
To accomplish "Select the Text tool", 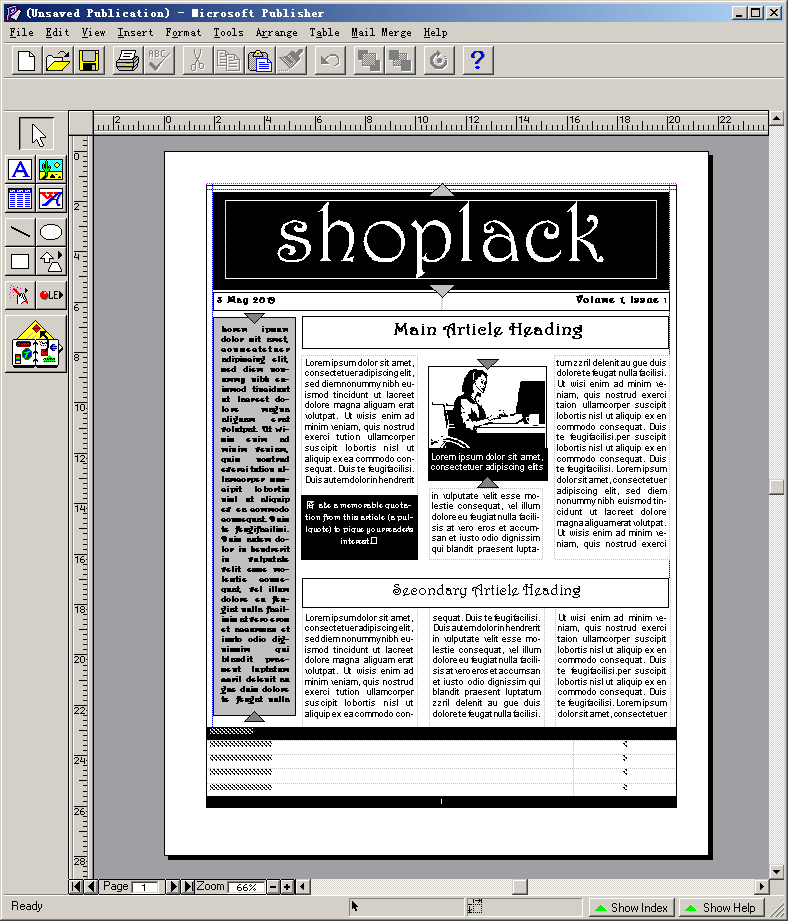I will pyautogui.click(x=20, y=169).
